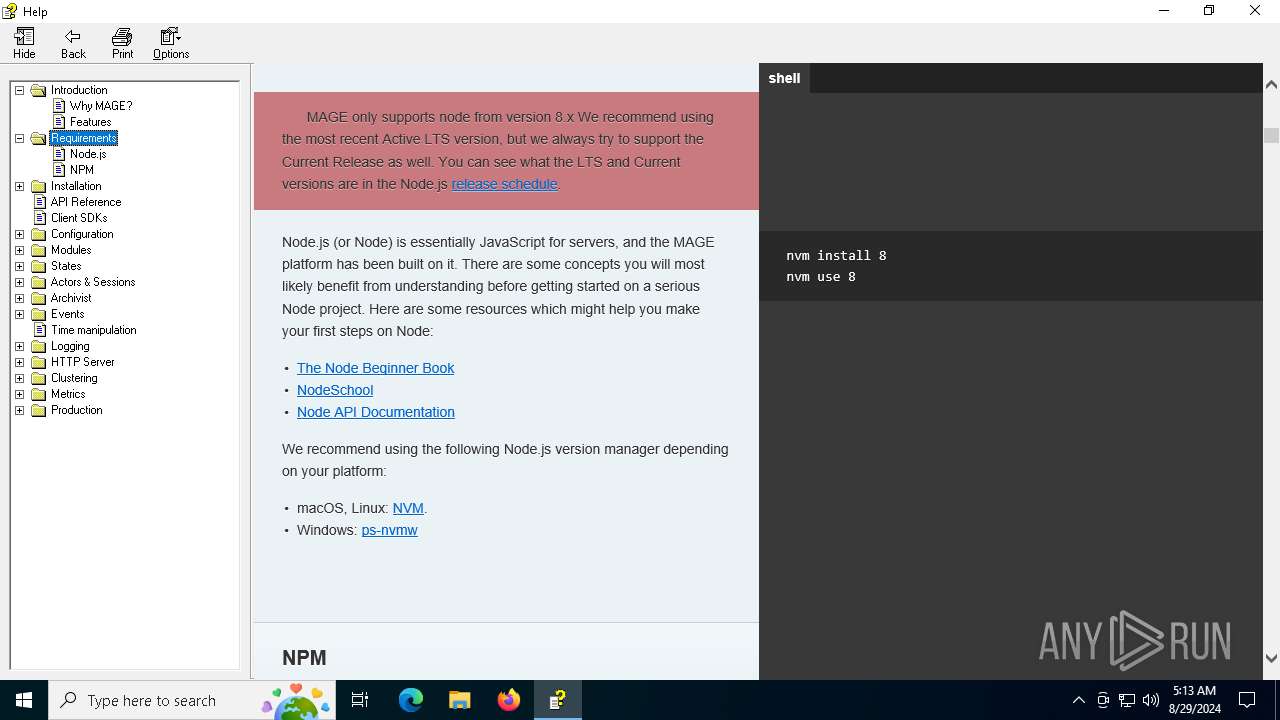Expand the Configuration tree node
This screenshot has height=720, width=1280.
pyautogui.click(x=19, y=234)
